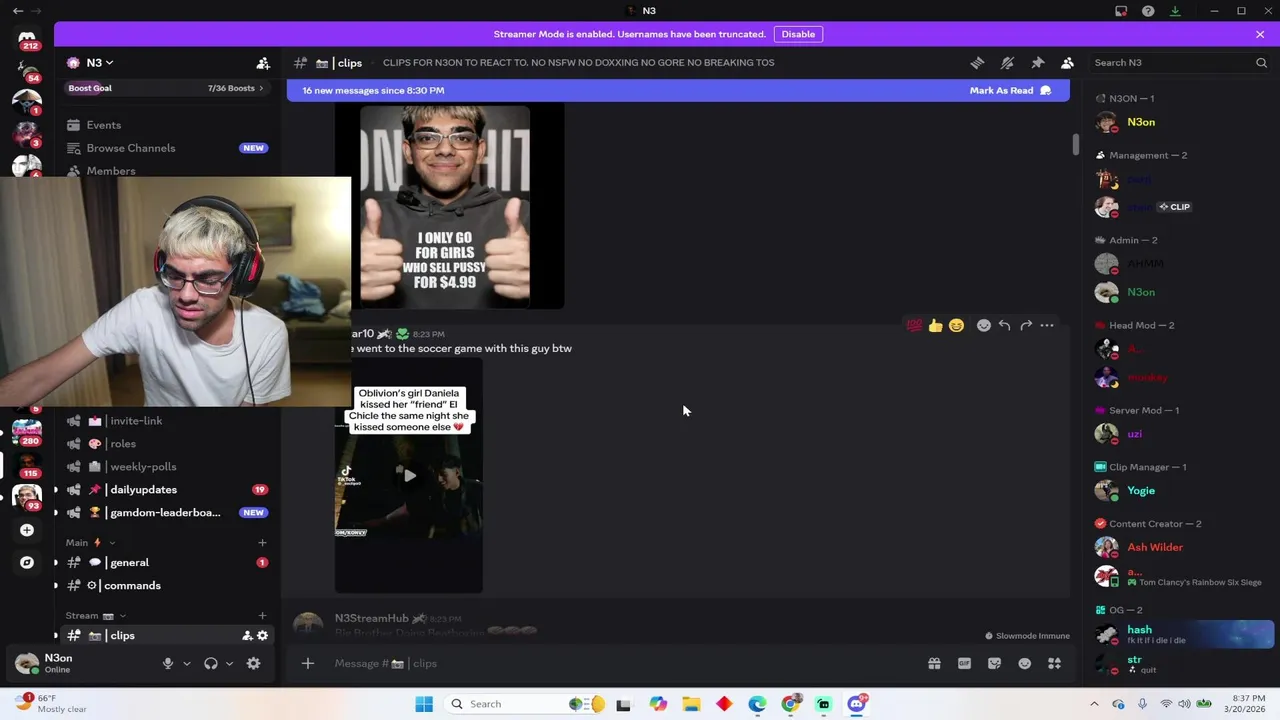Open the thumbs up meme image
Screen dimensions: 1280x720
445,207
